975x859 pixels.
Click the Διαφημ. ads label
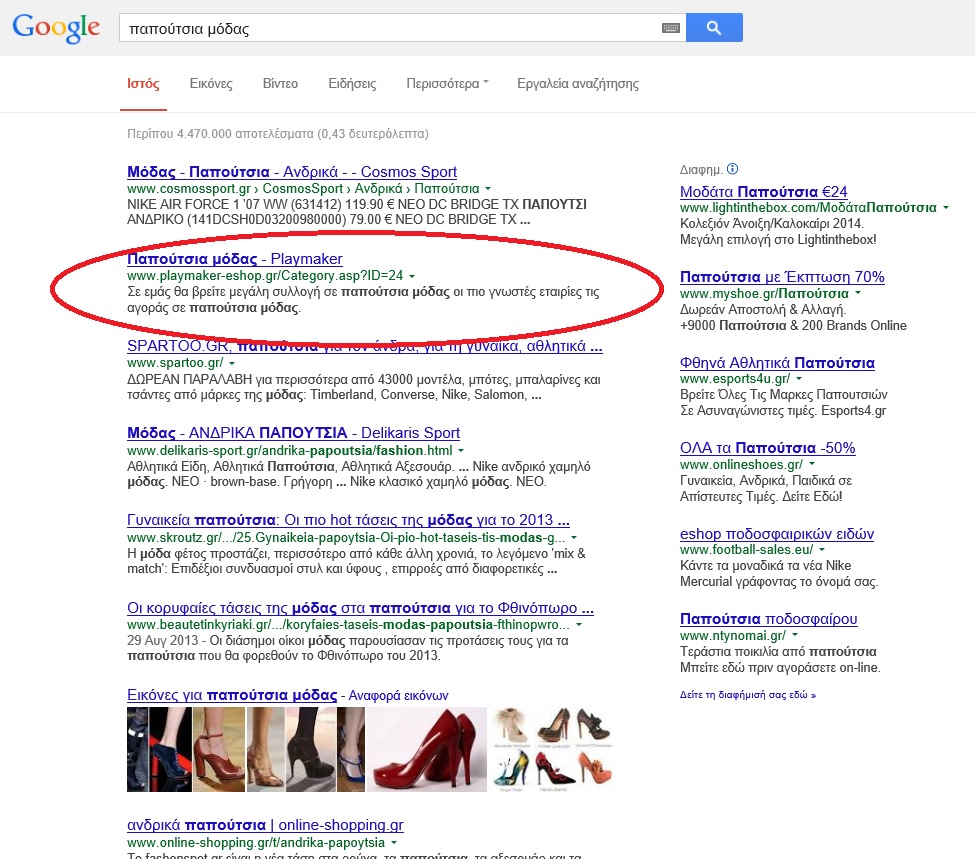tap(701, 170)
